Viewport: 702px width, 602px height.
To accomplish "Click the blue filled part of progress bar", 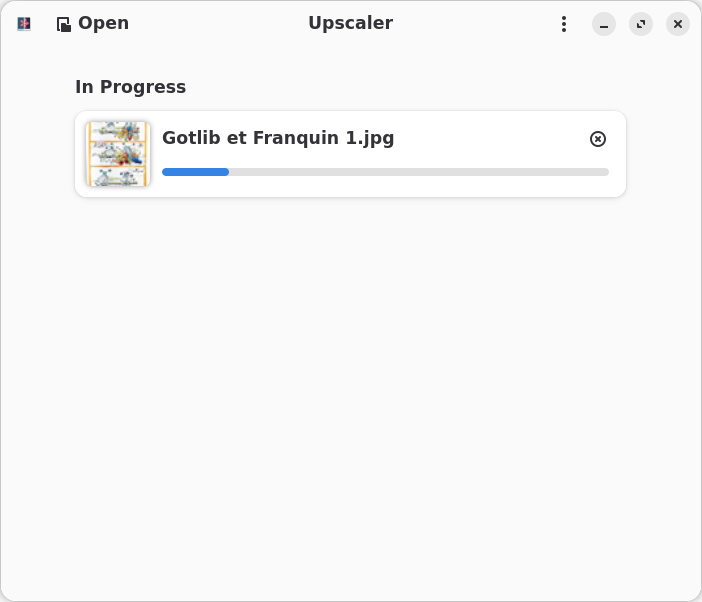I will click(x=195, y=172).
